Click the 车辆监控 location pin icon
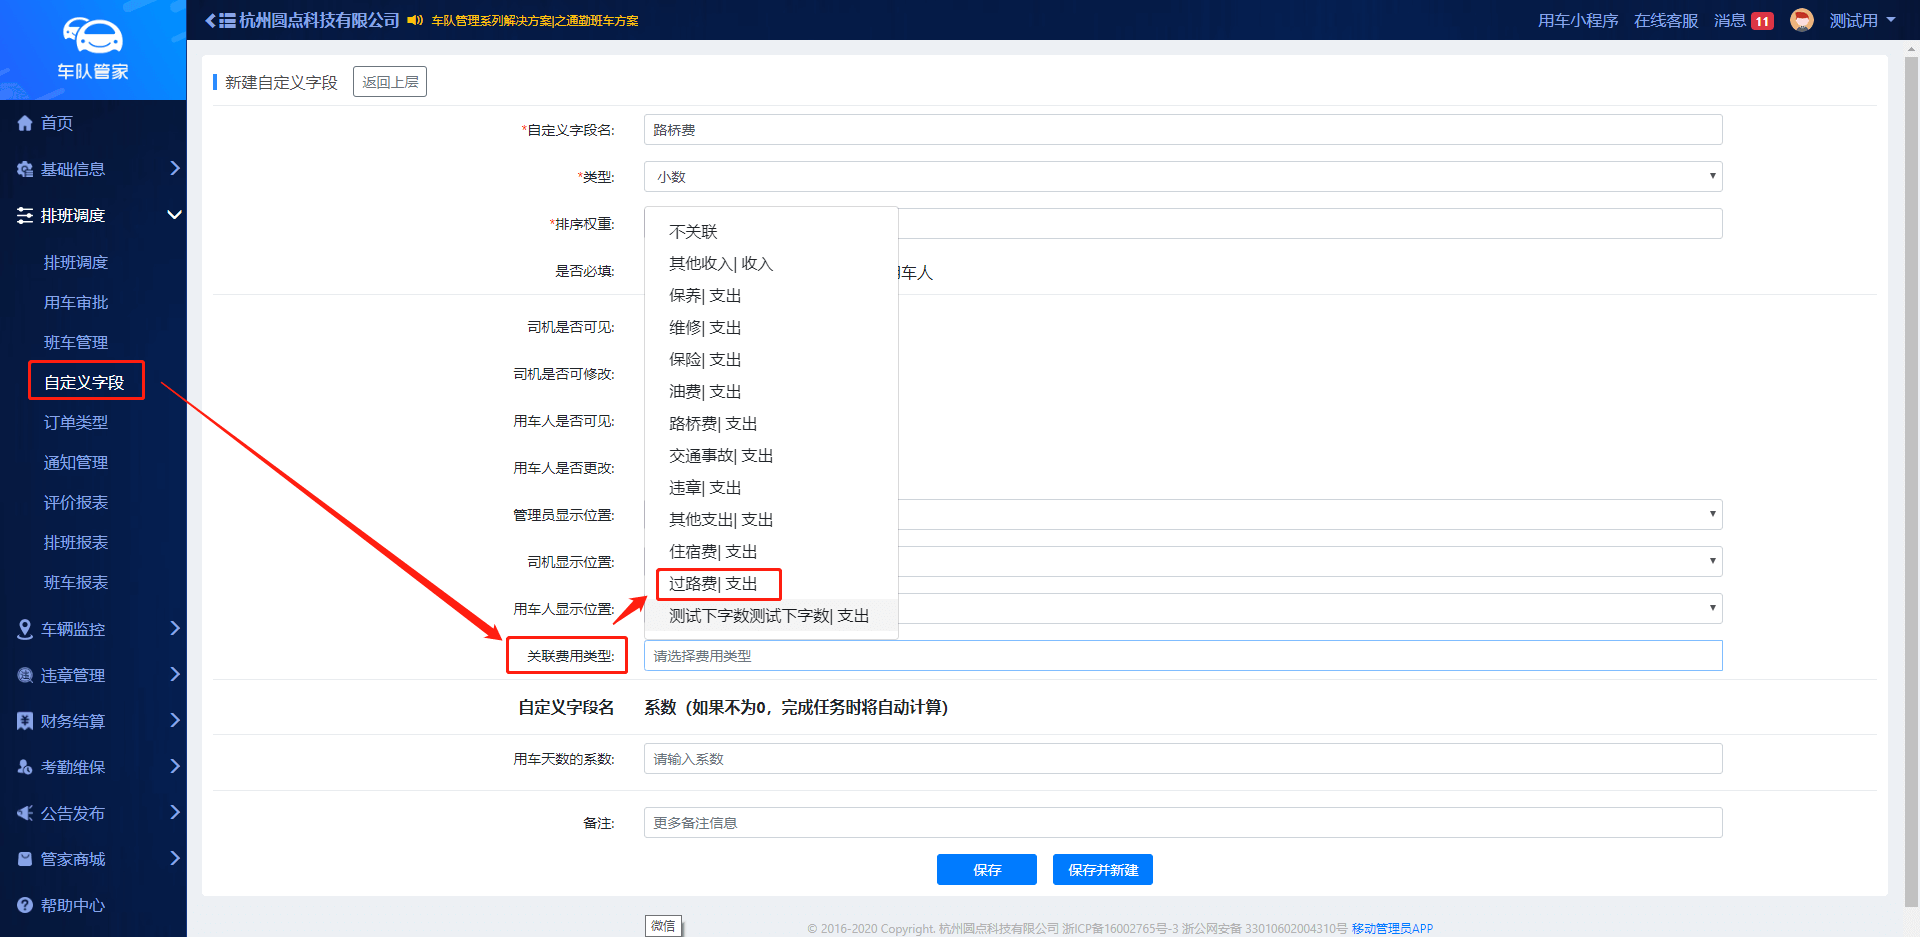Viewport: 1920px width, 937px height. click(x=25, y=629)
